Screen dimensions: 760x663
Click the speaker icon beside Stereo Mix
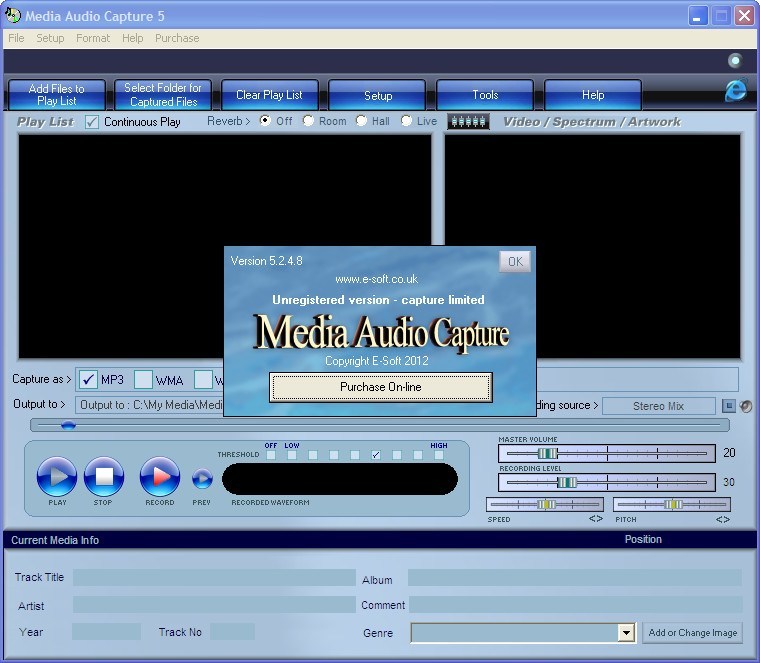coord(745,406)
